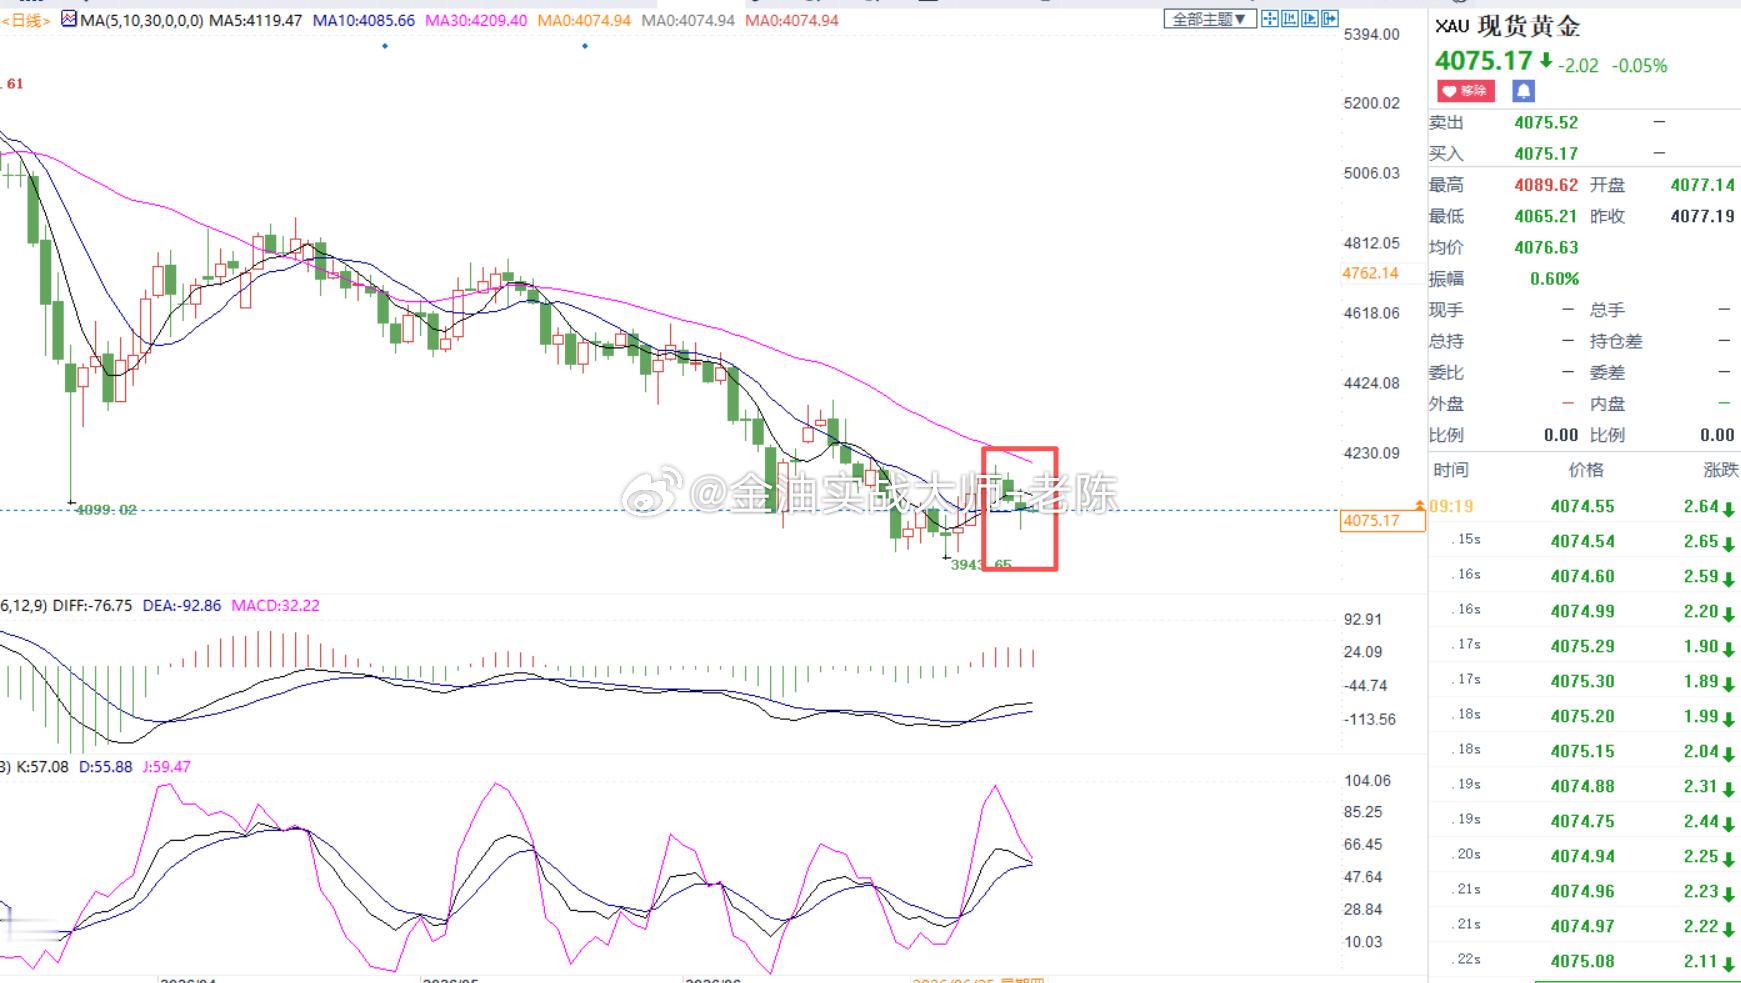The width and height of the screenshot is (1741, 983).
Task: Click the tick price 4075.30
Action: pos(1583,682)
